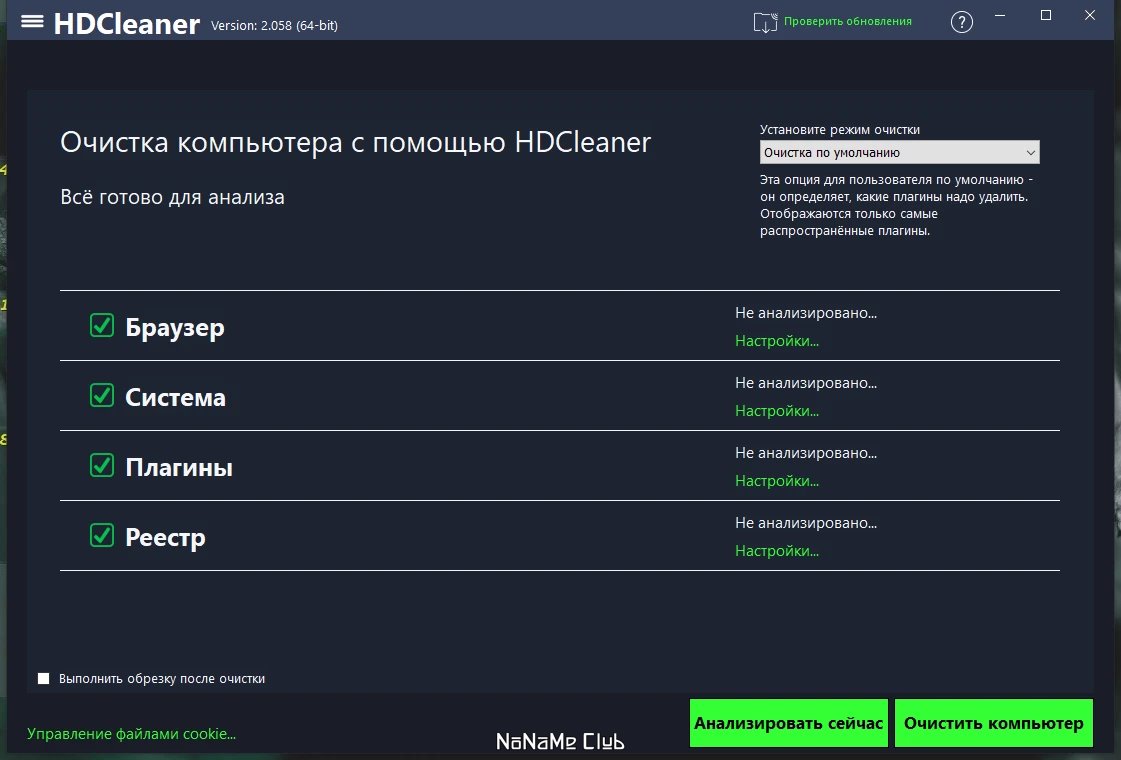1121x760 pixels.
Task: Click the update check icon
Action: [764, 20]
